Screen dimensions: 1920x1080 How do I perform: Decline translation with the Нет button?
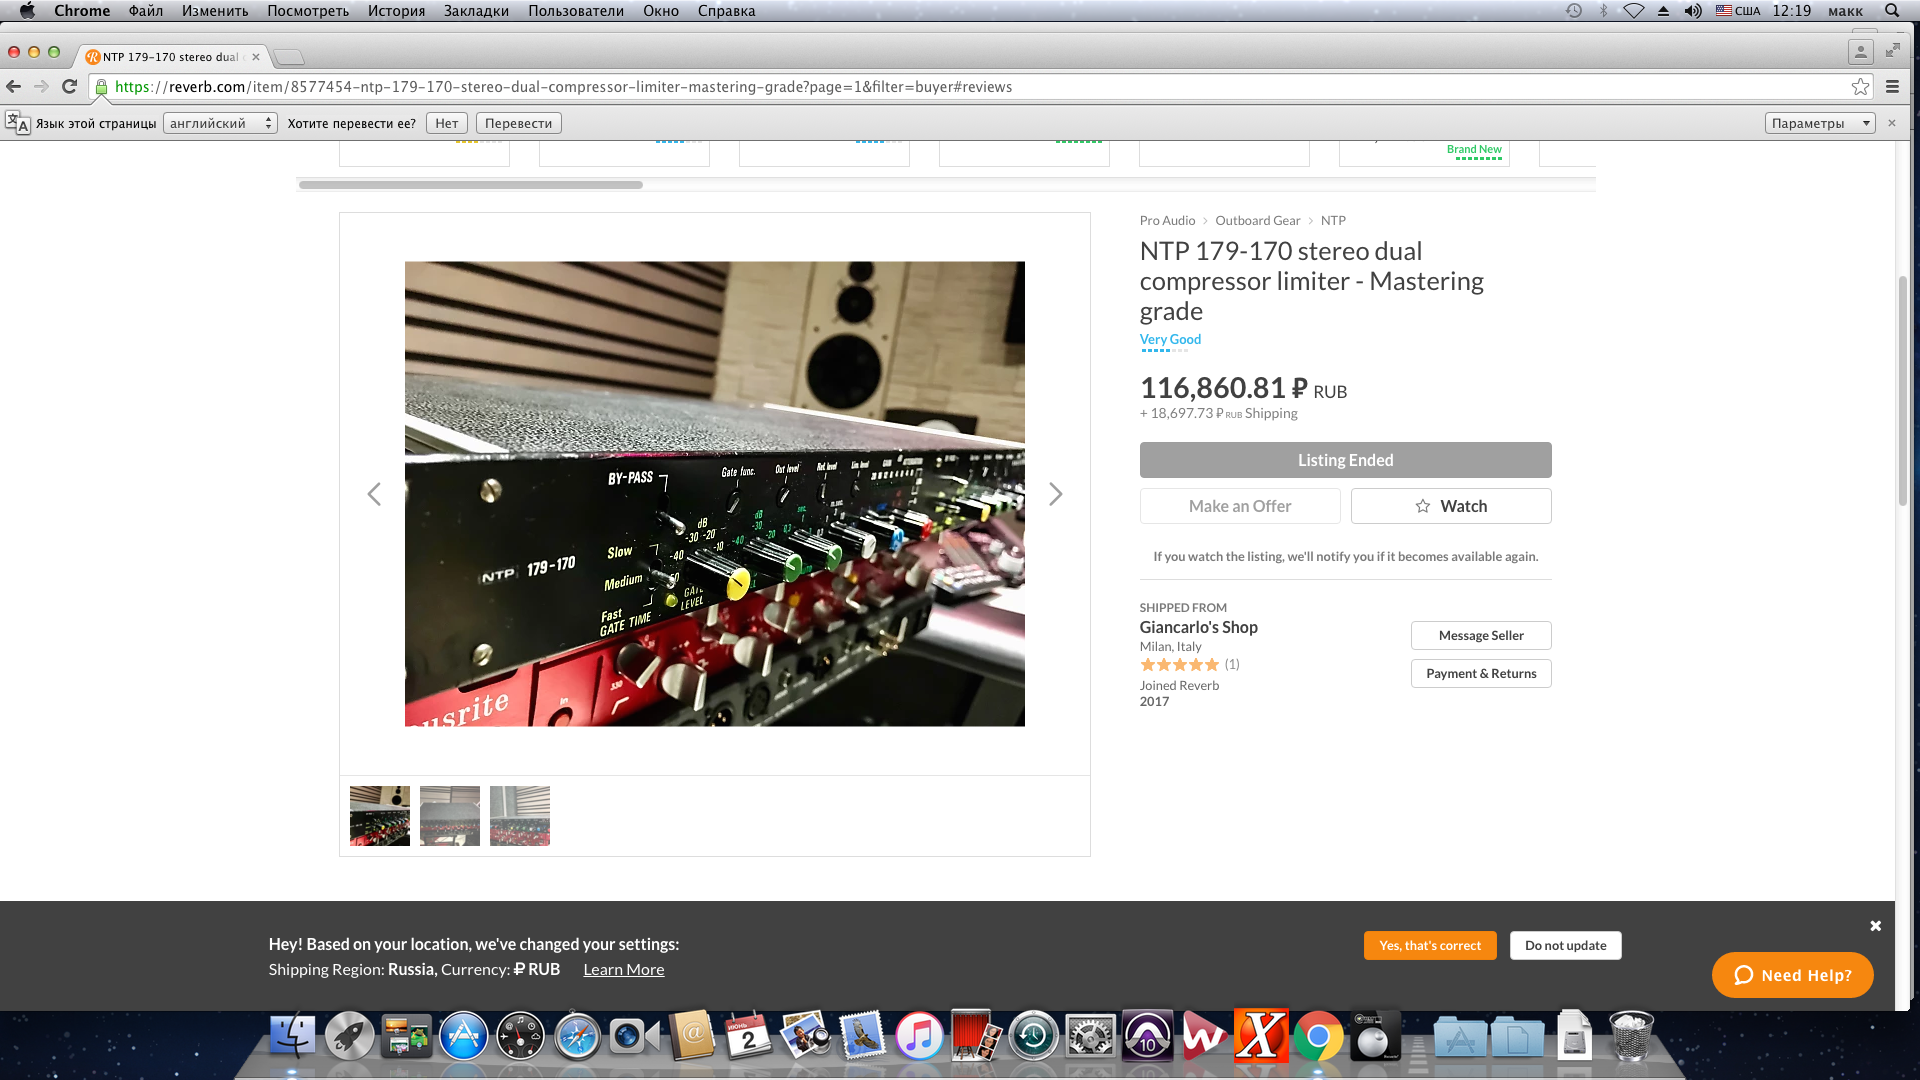pyautogui.click(x=447, y=123)
